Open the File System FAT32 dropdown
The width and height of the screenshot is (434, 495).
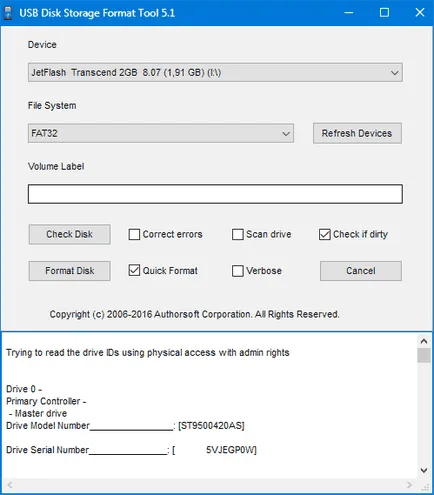pyautogui.click(x=161, y=133)
